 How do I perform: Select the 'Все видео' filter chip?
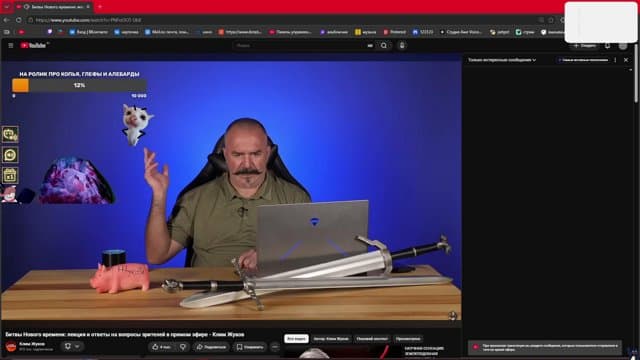click(296, 339)
